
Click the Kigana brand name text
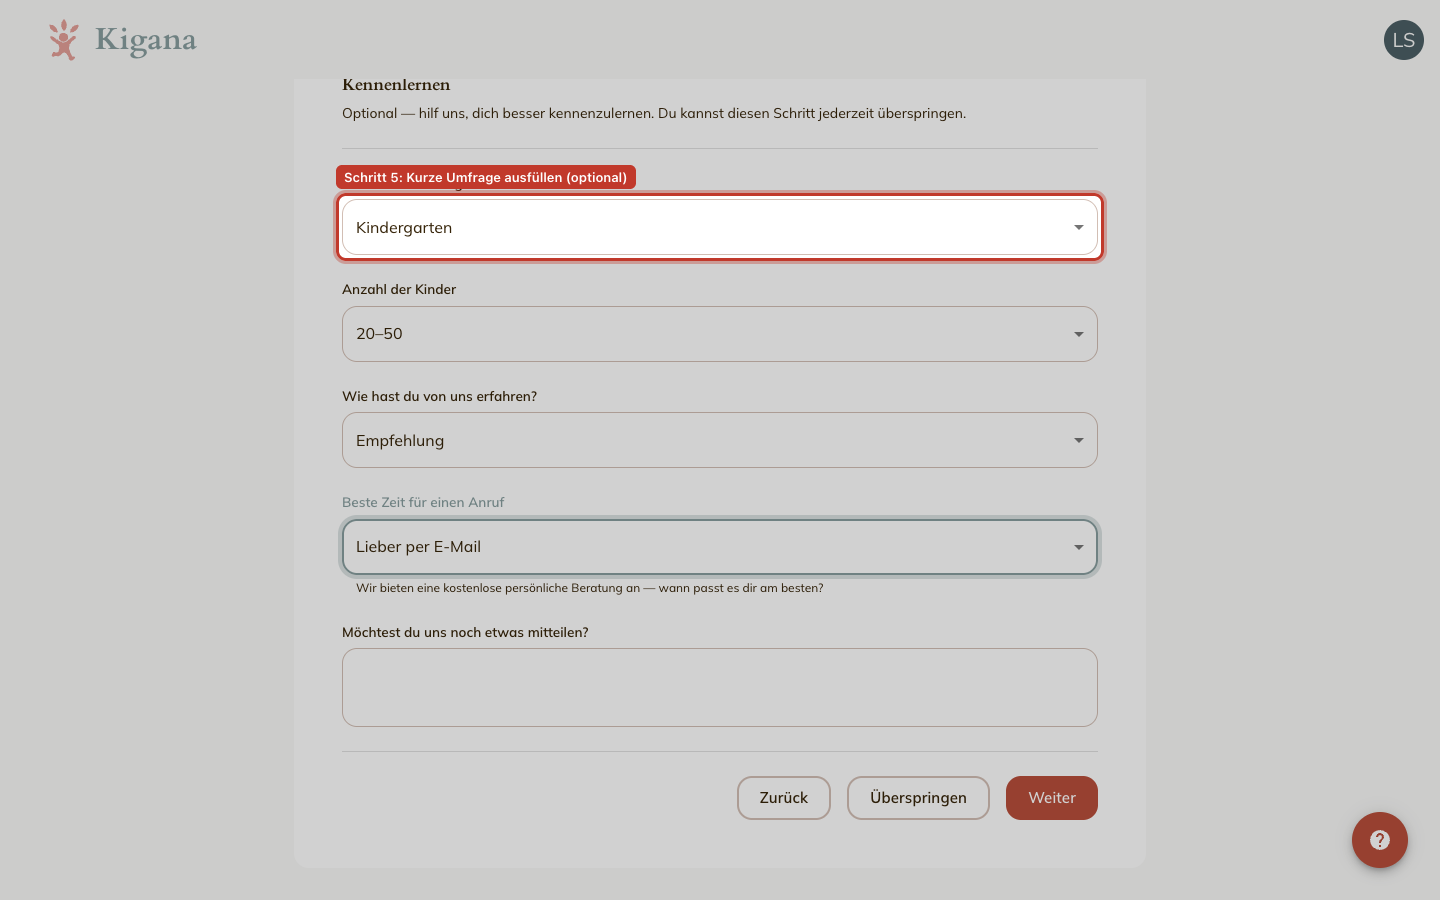point(146,40)
